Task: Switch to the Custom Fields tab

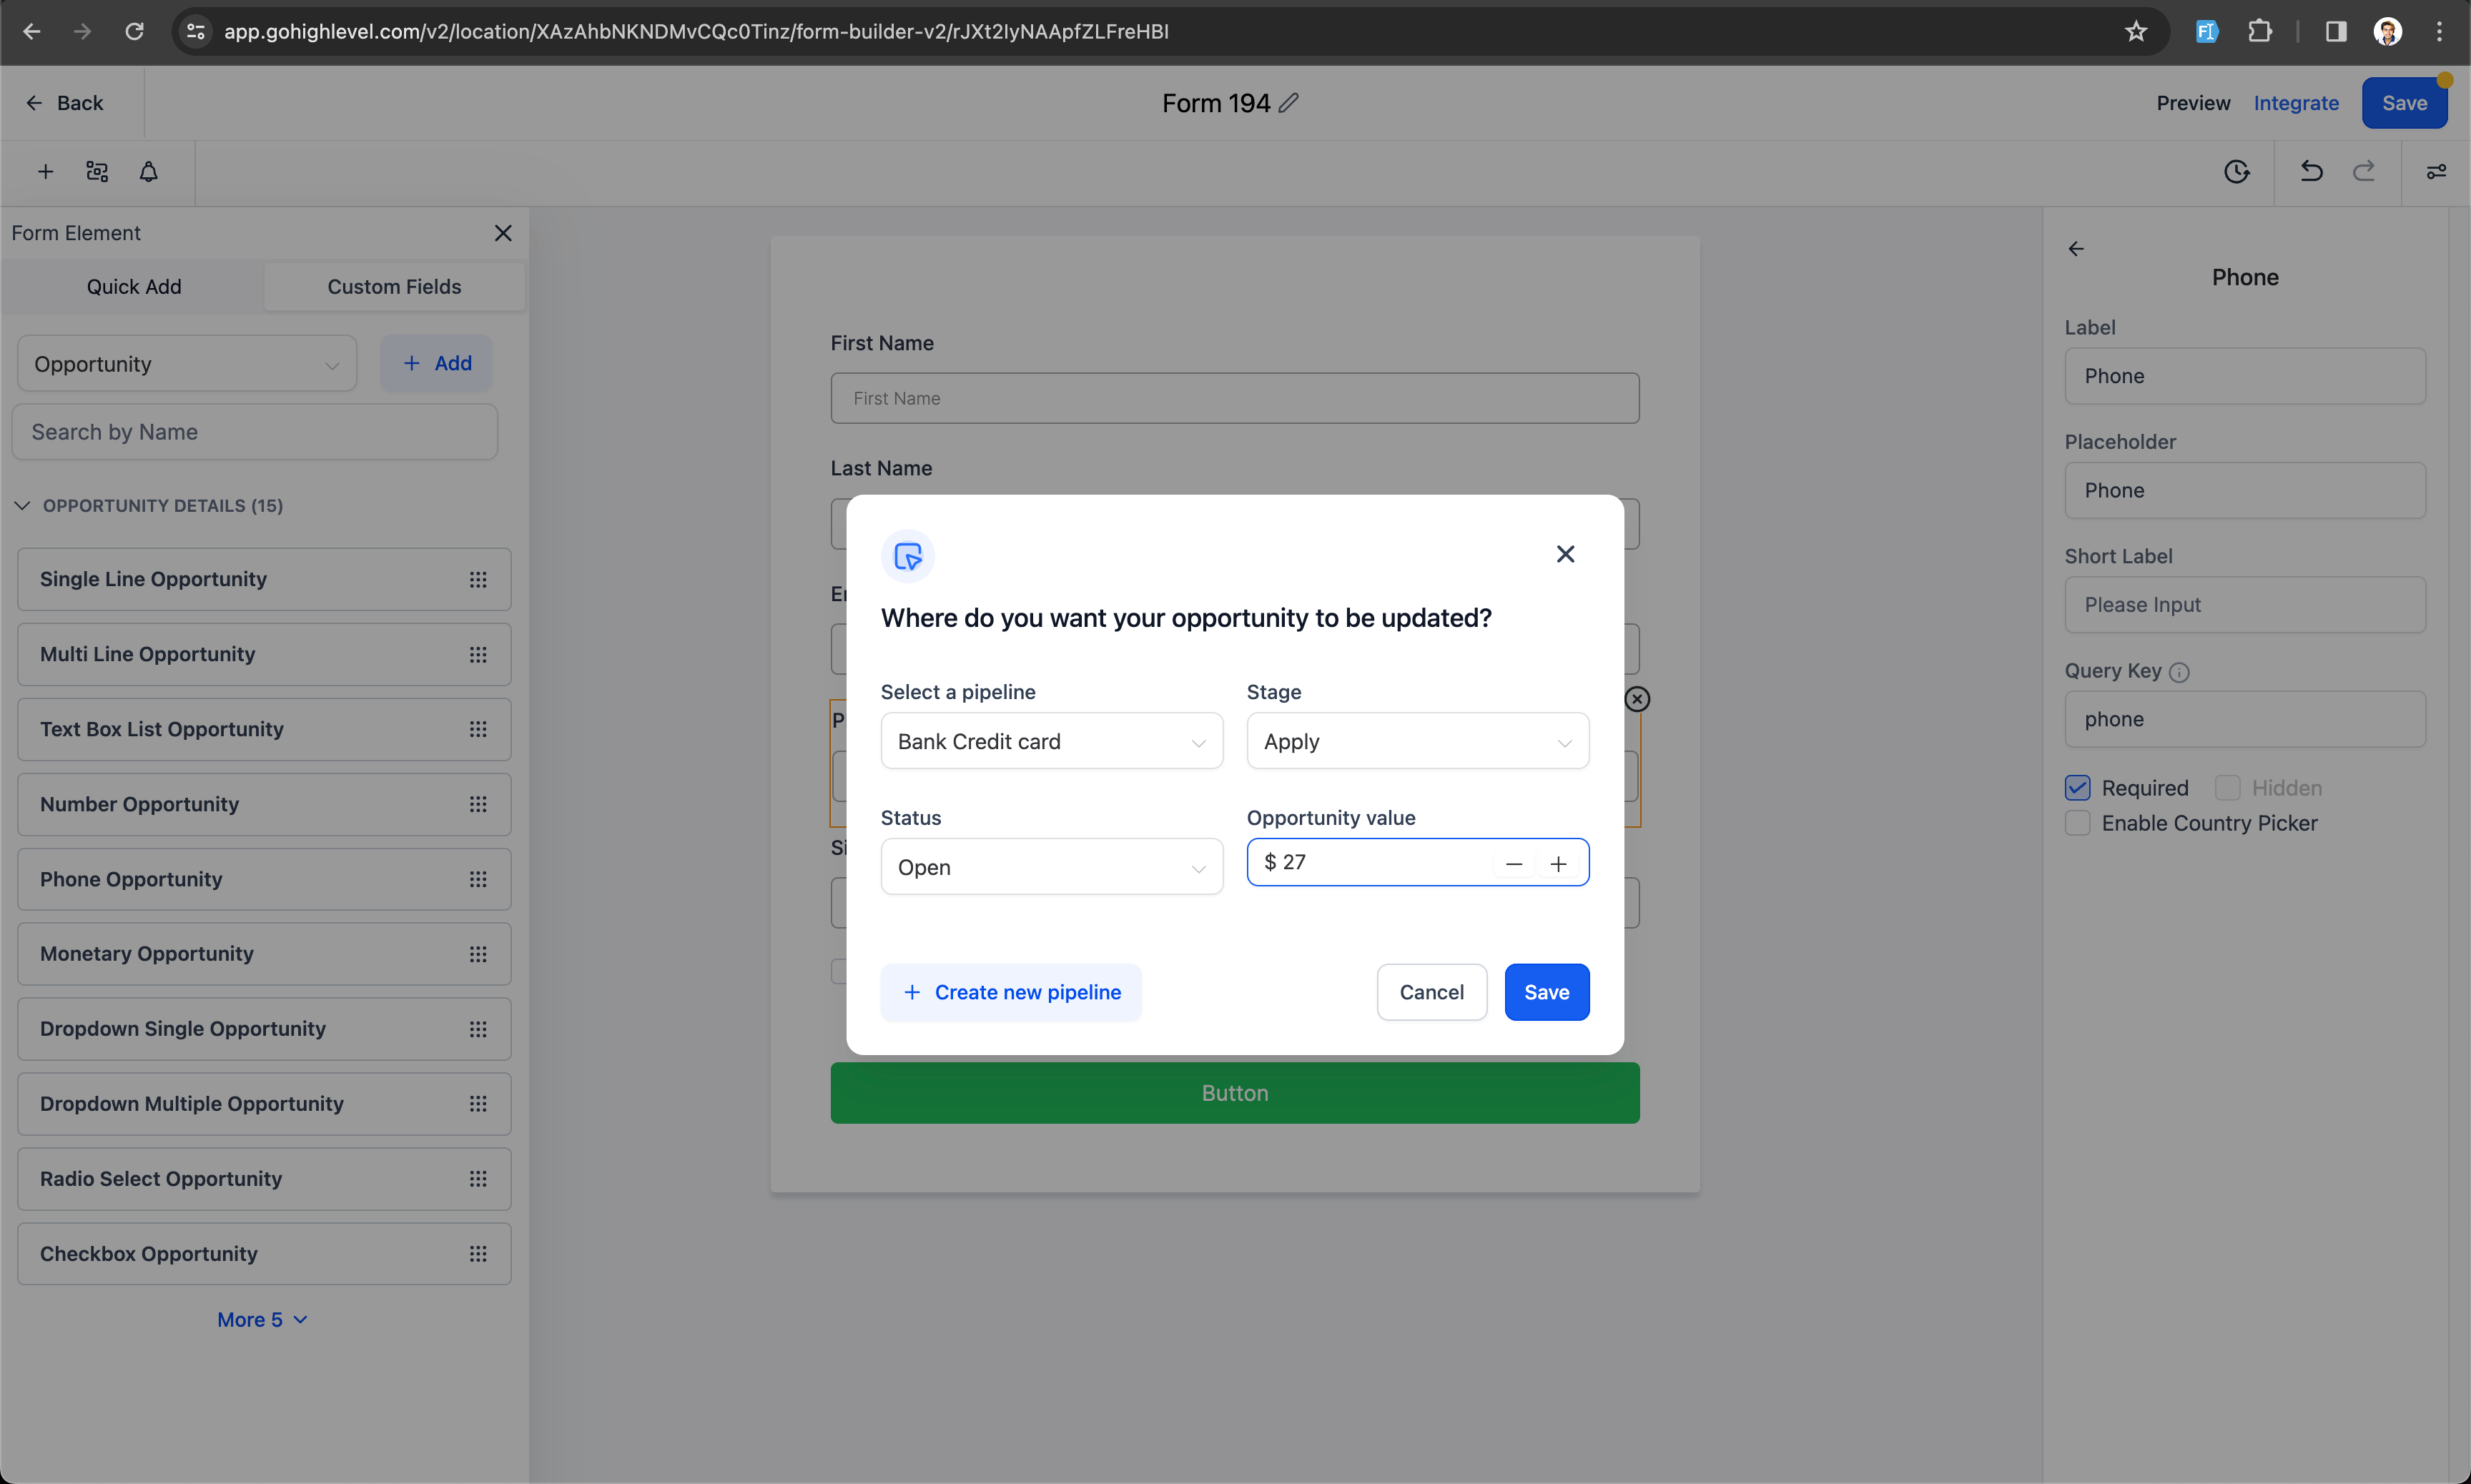Action: pyautogui.click(x=394, y=287)
